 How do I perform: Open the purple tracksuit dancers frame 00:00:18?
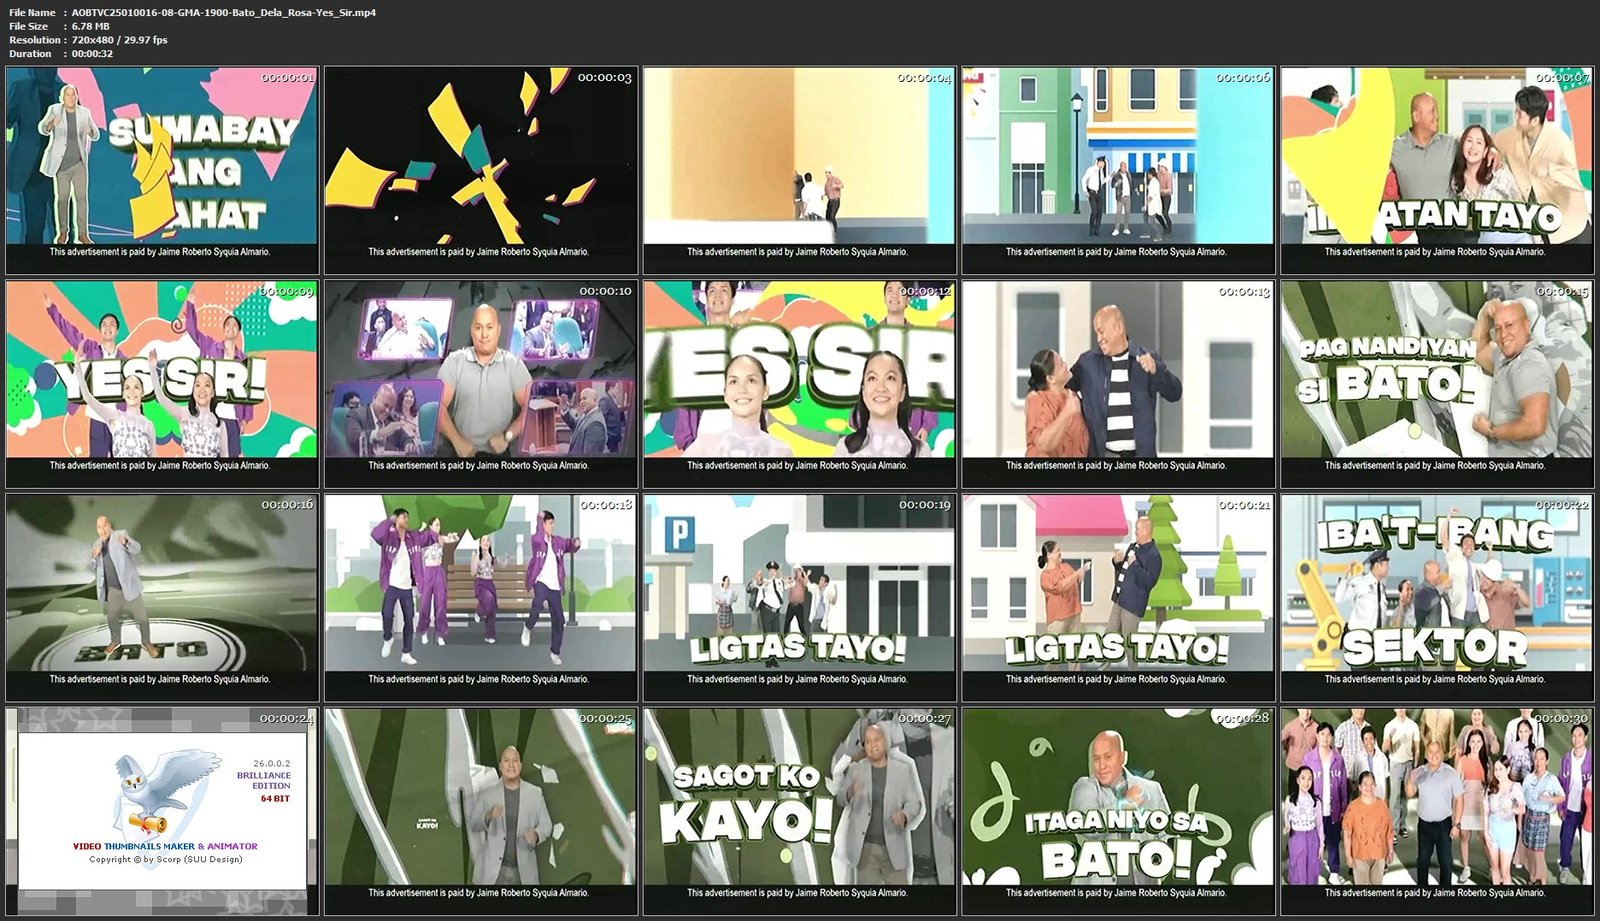pos(481,598)
